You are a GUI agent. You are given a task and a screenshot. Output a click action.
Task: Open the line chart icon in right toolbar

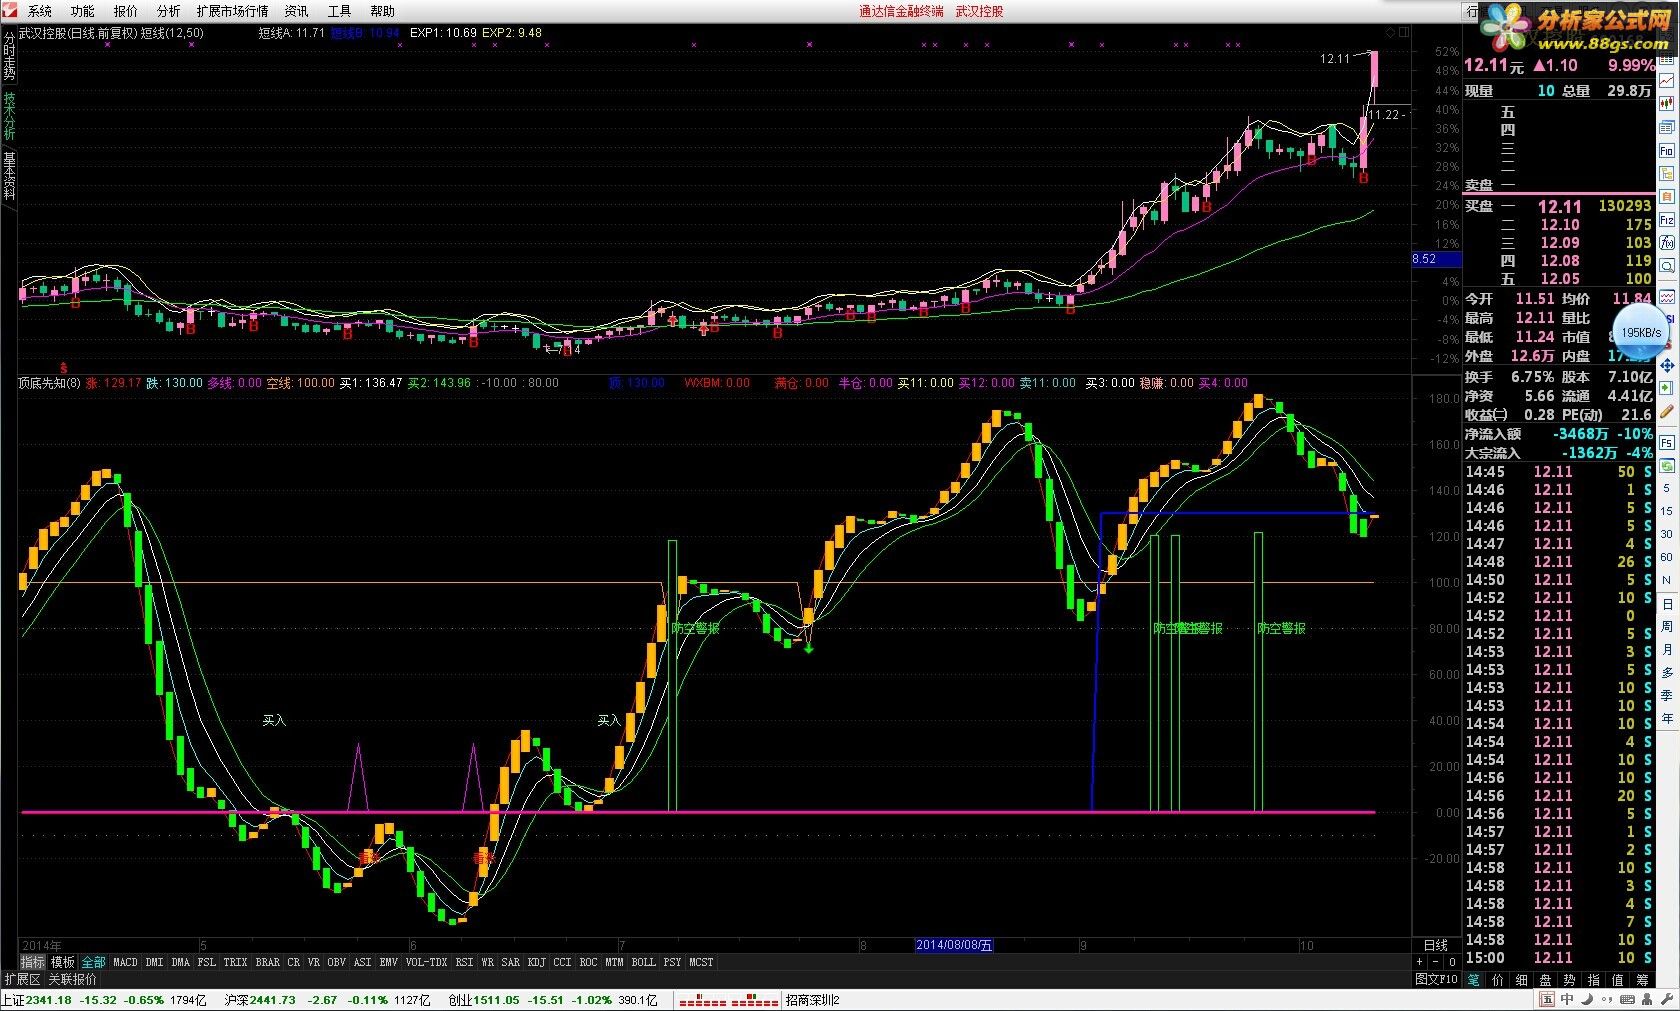1667,80
